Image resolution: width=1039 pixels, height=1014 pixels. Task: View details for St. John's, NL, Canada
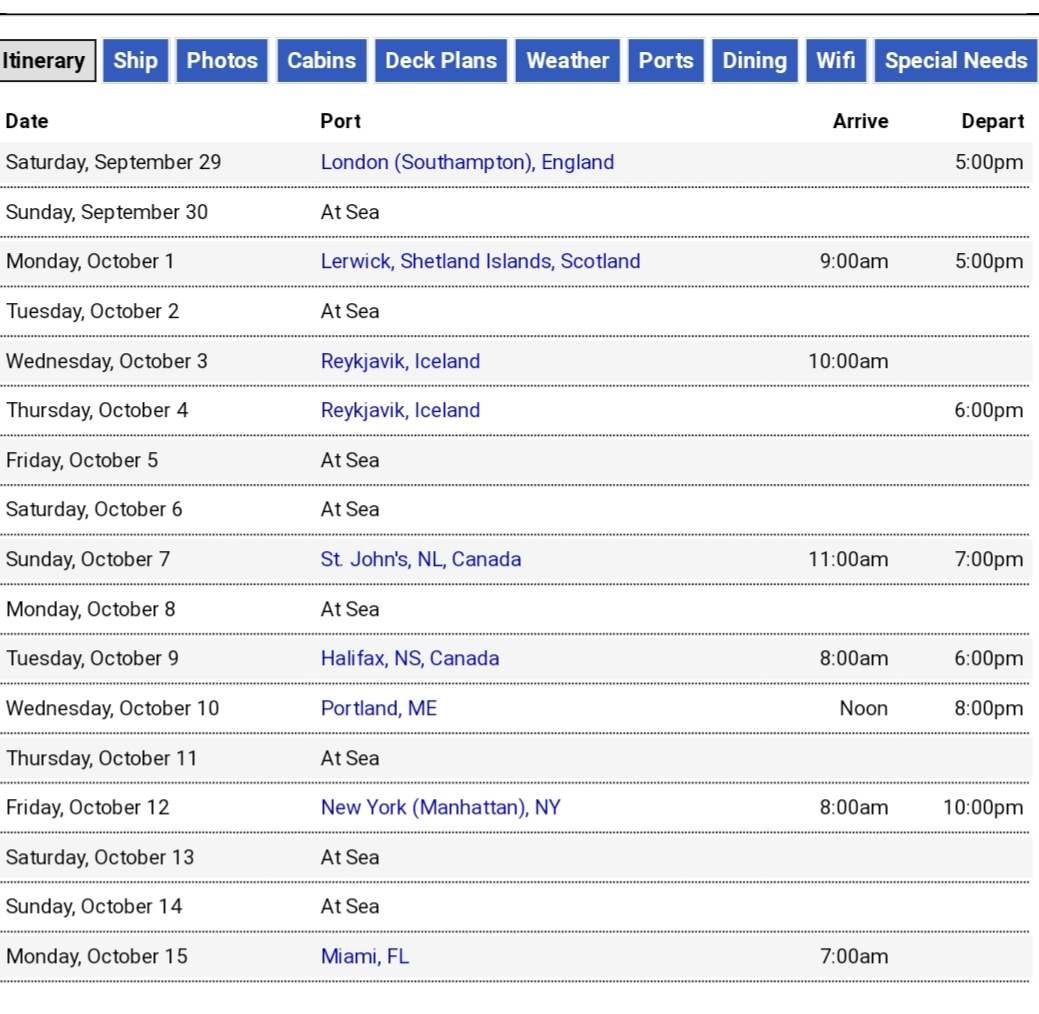pos(420,559)
